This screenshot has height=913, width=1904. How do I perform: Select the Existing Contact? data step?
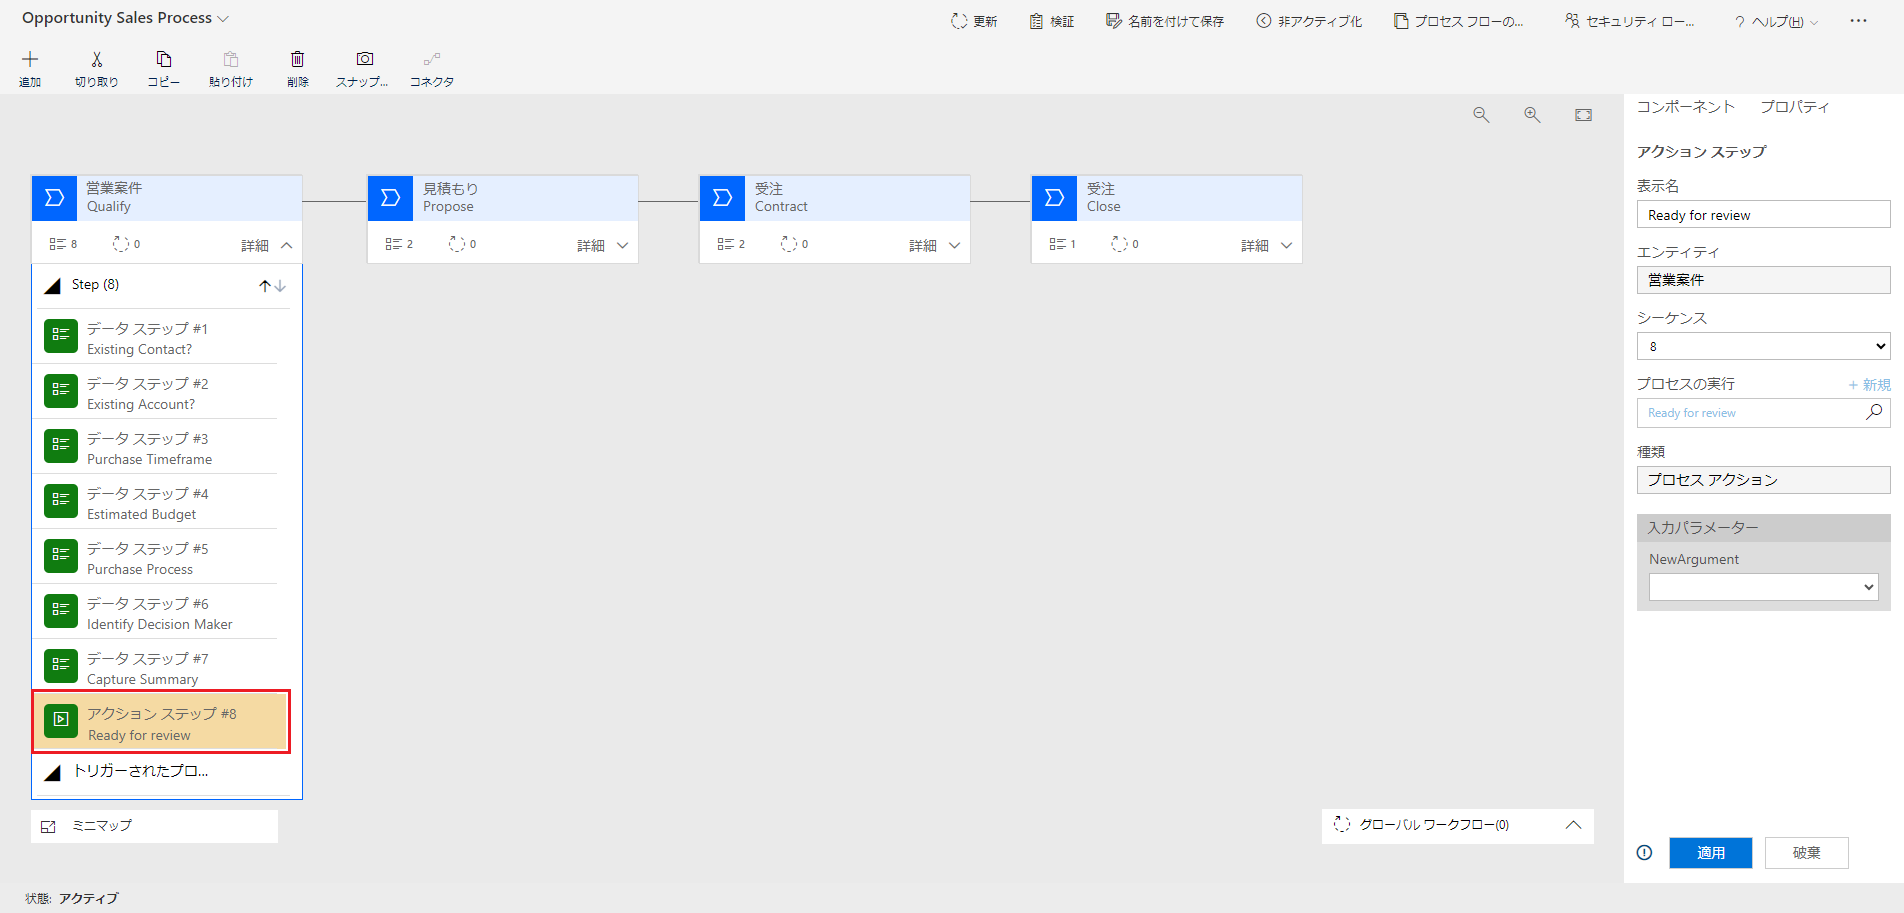click(x=161, y=338)
